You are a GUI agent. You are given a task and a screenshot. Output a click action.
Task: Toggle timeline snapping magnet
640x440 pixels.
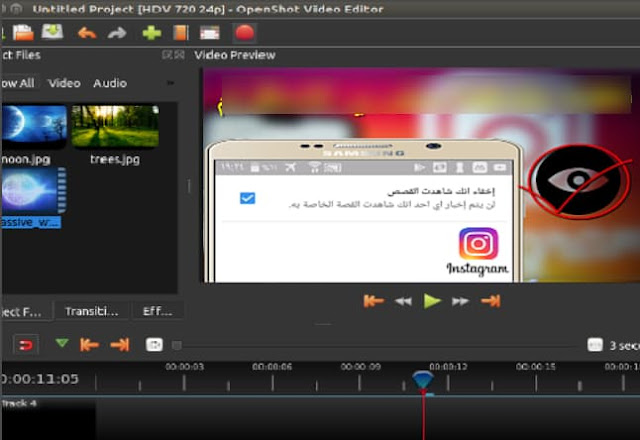[x=26, y=345]
